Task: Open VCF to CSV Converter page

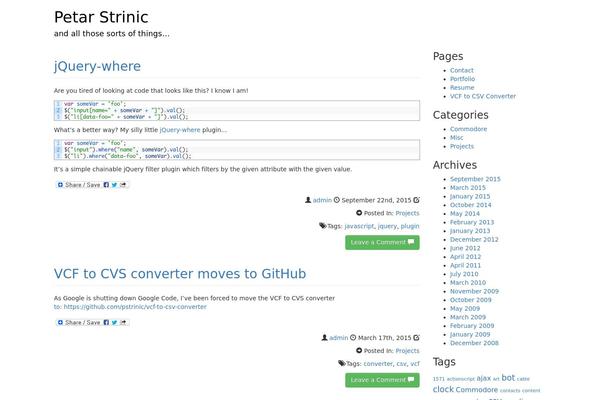Action: [x=483, y=96]
